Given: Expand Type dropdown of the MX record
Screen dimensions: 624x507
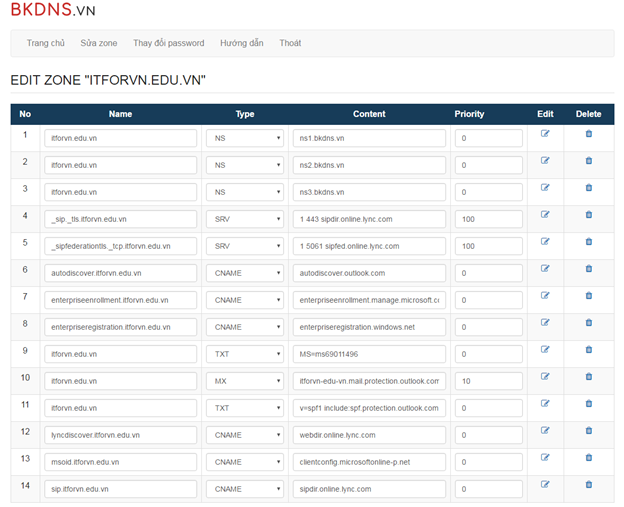Looking at the screenshot, I should click(x=245, y=381).
